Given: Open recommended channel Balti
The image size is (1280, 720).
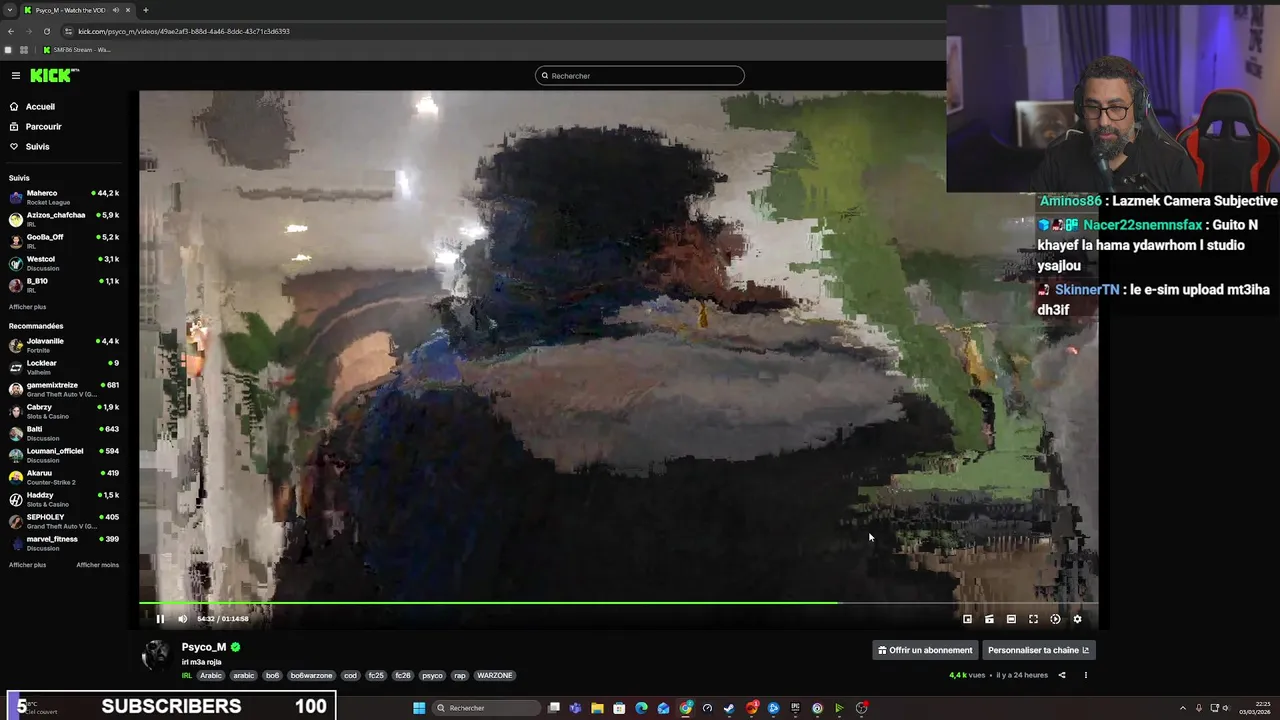Looking at the screenshot, I should 64,433.
